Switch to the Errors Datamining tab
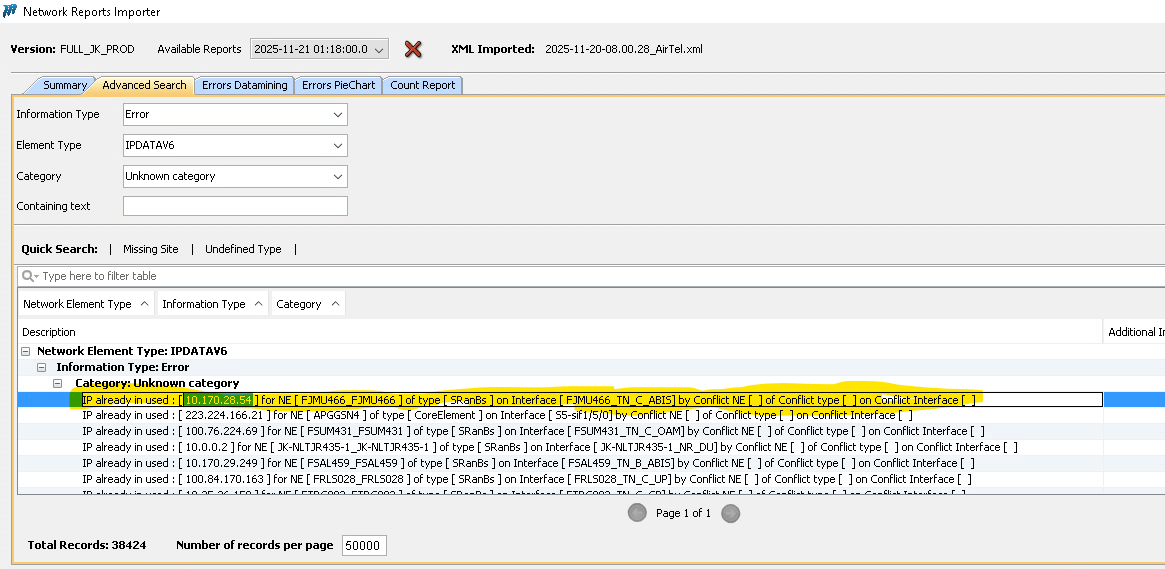The height and width of the screenshot is (569, 1165). pyautogui.click(x=244, y=86)
